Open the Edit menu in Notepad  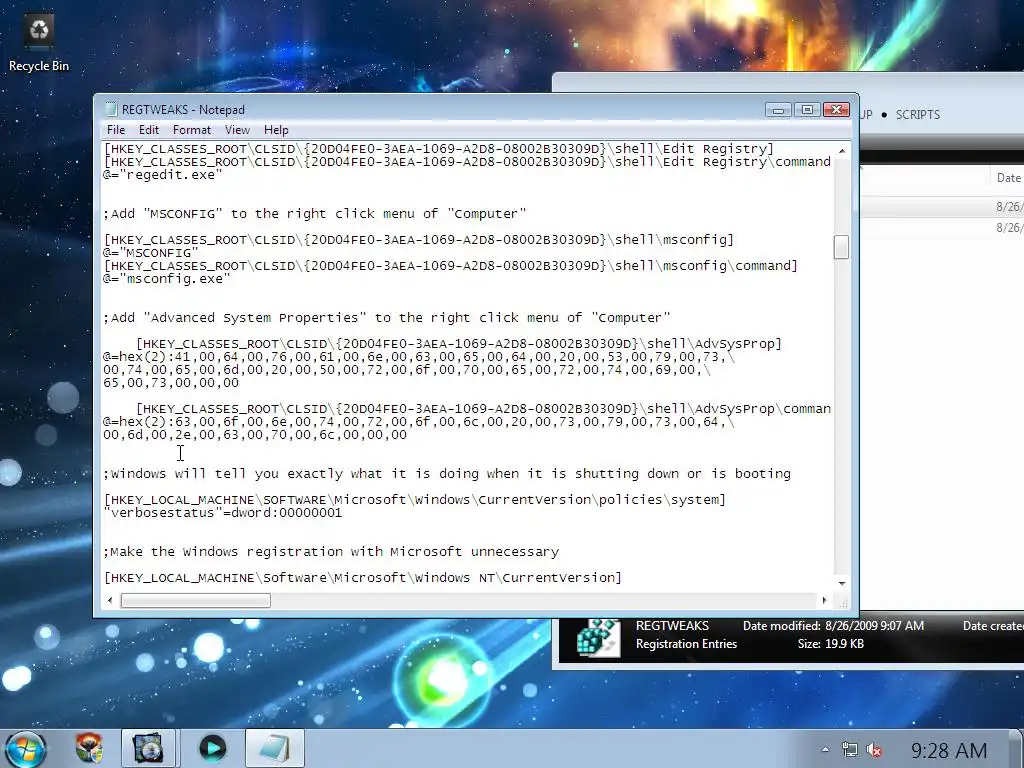[148, 130]
